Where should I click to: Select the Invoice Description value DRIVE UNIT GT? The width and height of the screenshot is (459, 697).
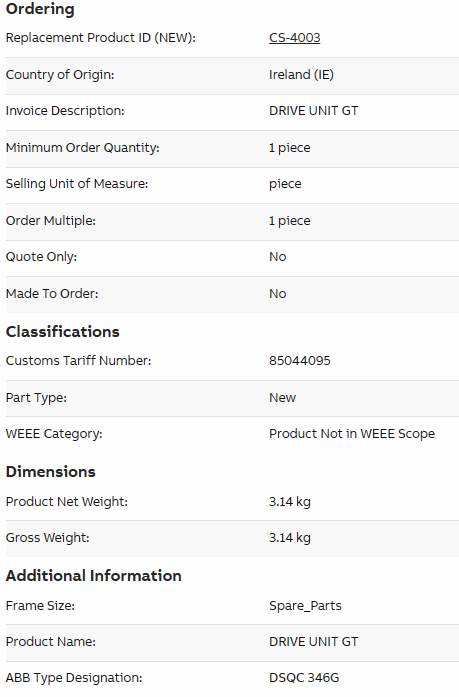pos(313,111)
